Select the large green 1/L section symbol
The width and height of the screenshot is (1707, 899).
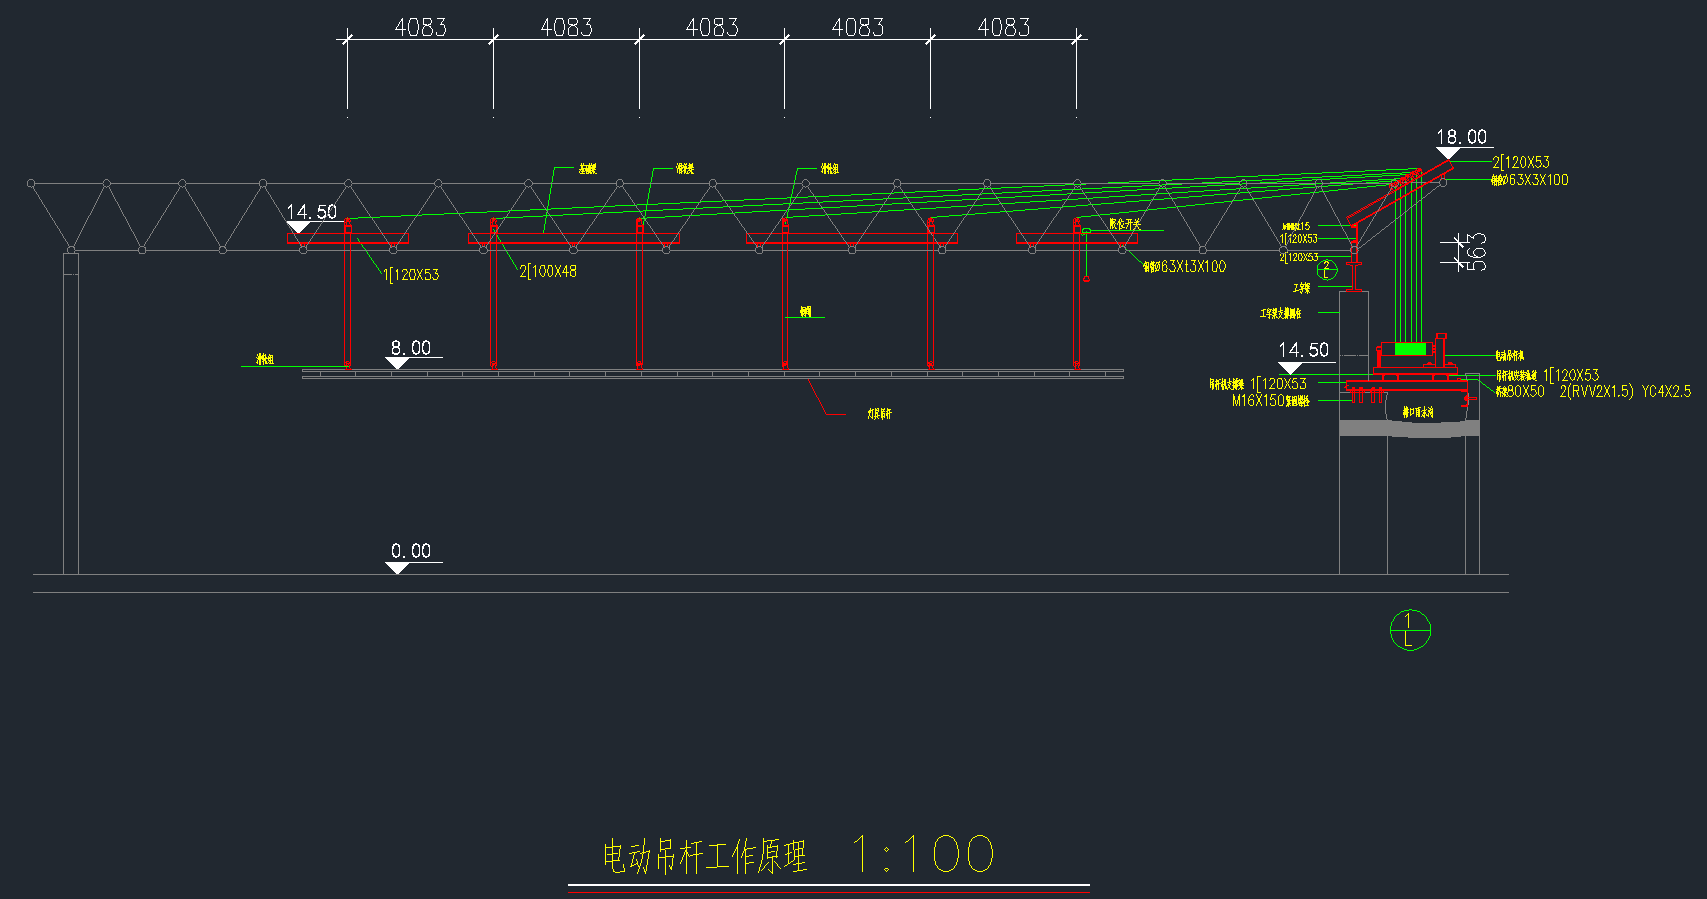[1410, 630]
